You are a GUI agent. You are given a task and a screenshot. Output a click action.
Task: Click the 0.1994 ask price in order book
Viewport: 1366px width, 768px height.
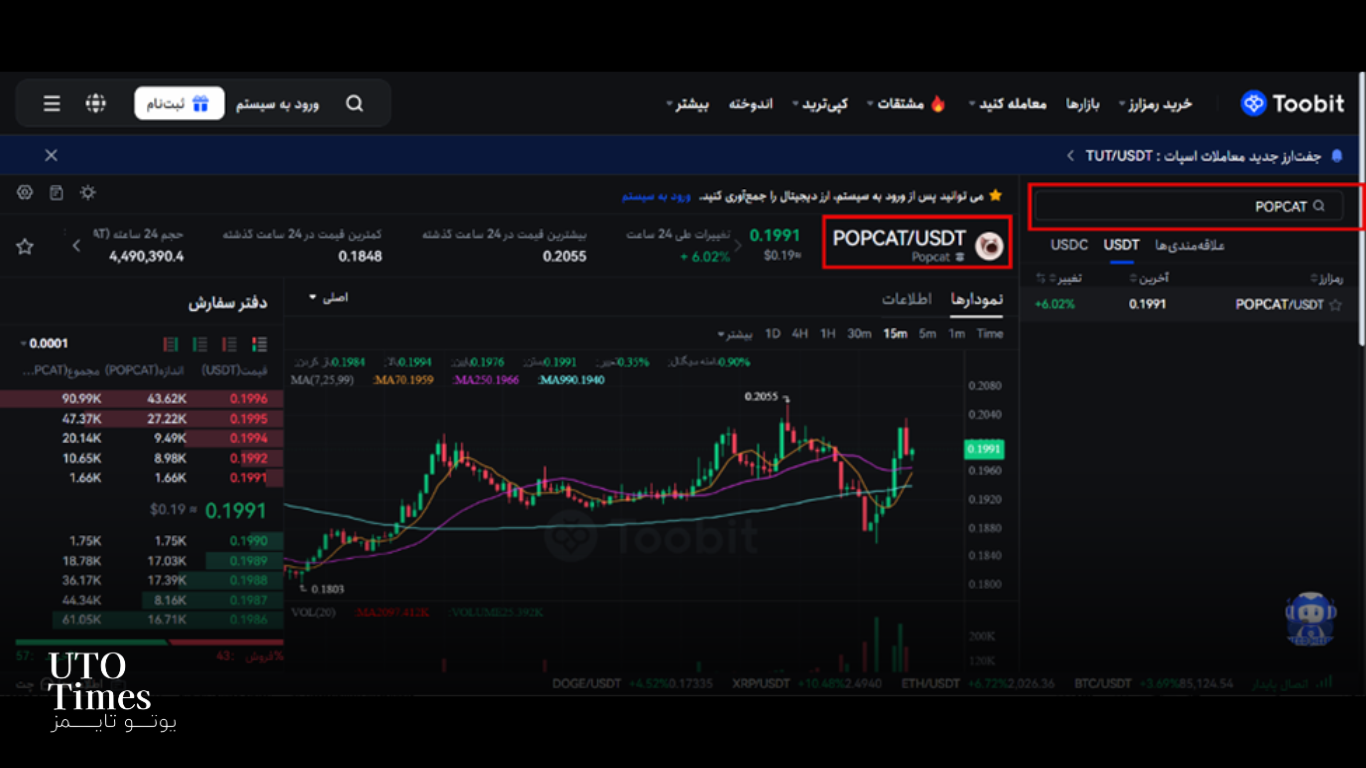(249, 439)
